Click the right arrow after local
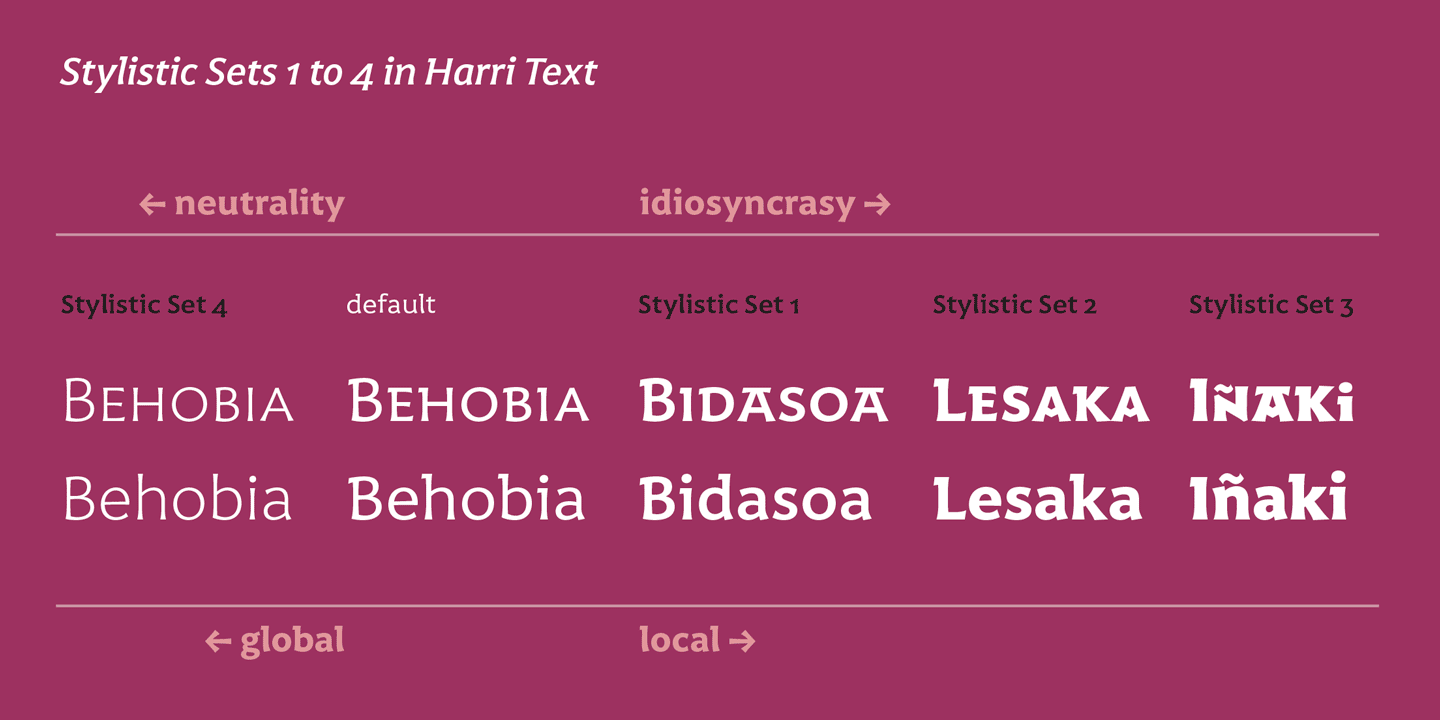 tap(742, 641)
